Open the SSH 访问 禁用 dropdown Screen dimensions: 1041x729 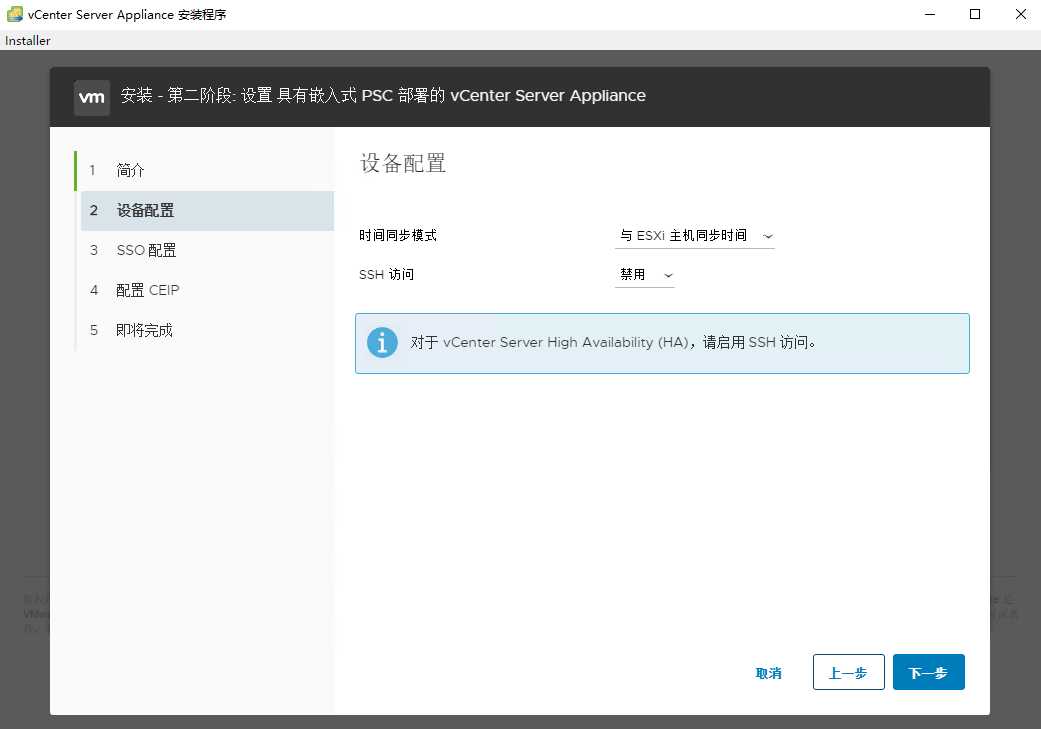[644, 275]
